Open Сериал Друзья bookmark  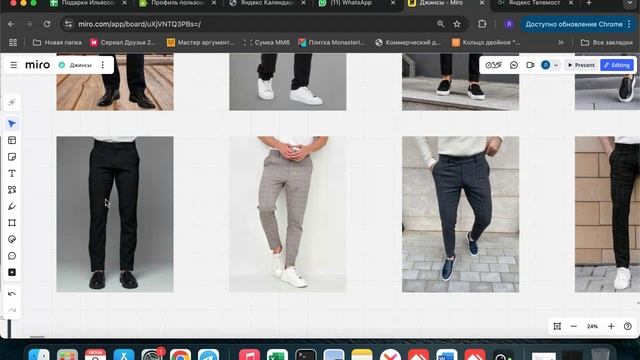pos(123,42)
